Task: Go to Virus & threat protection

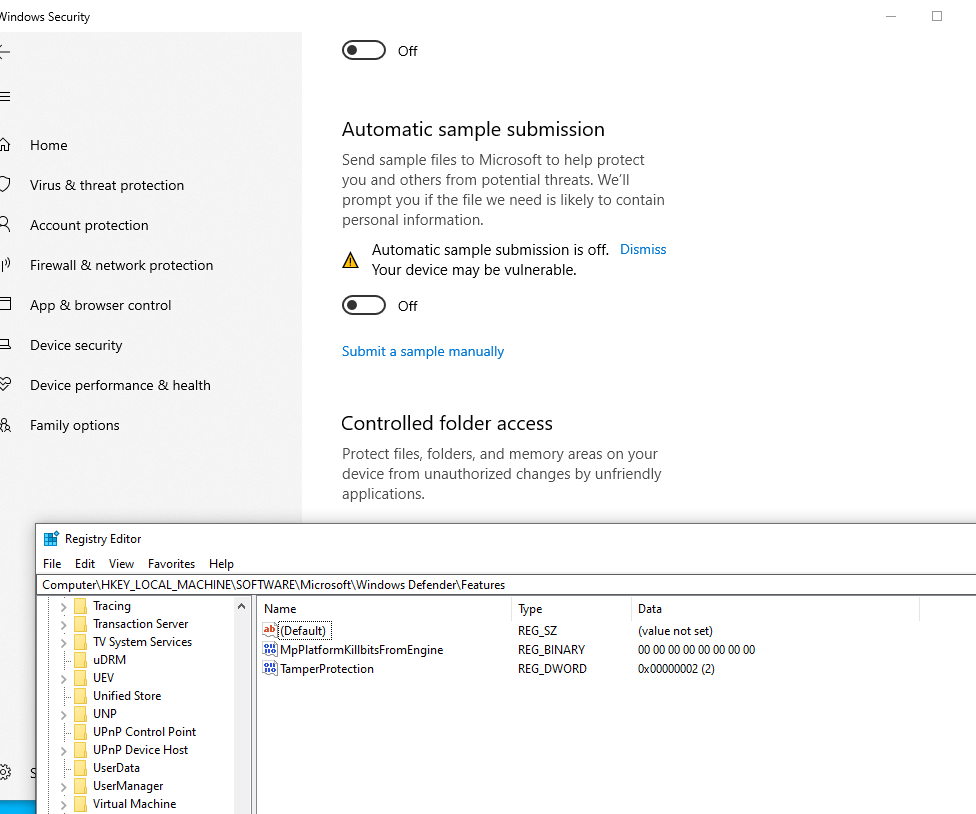Action: tap(107, 185)
